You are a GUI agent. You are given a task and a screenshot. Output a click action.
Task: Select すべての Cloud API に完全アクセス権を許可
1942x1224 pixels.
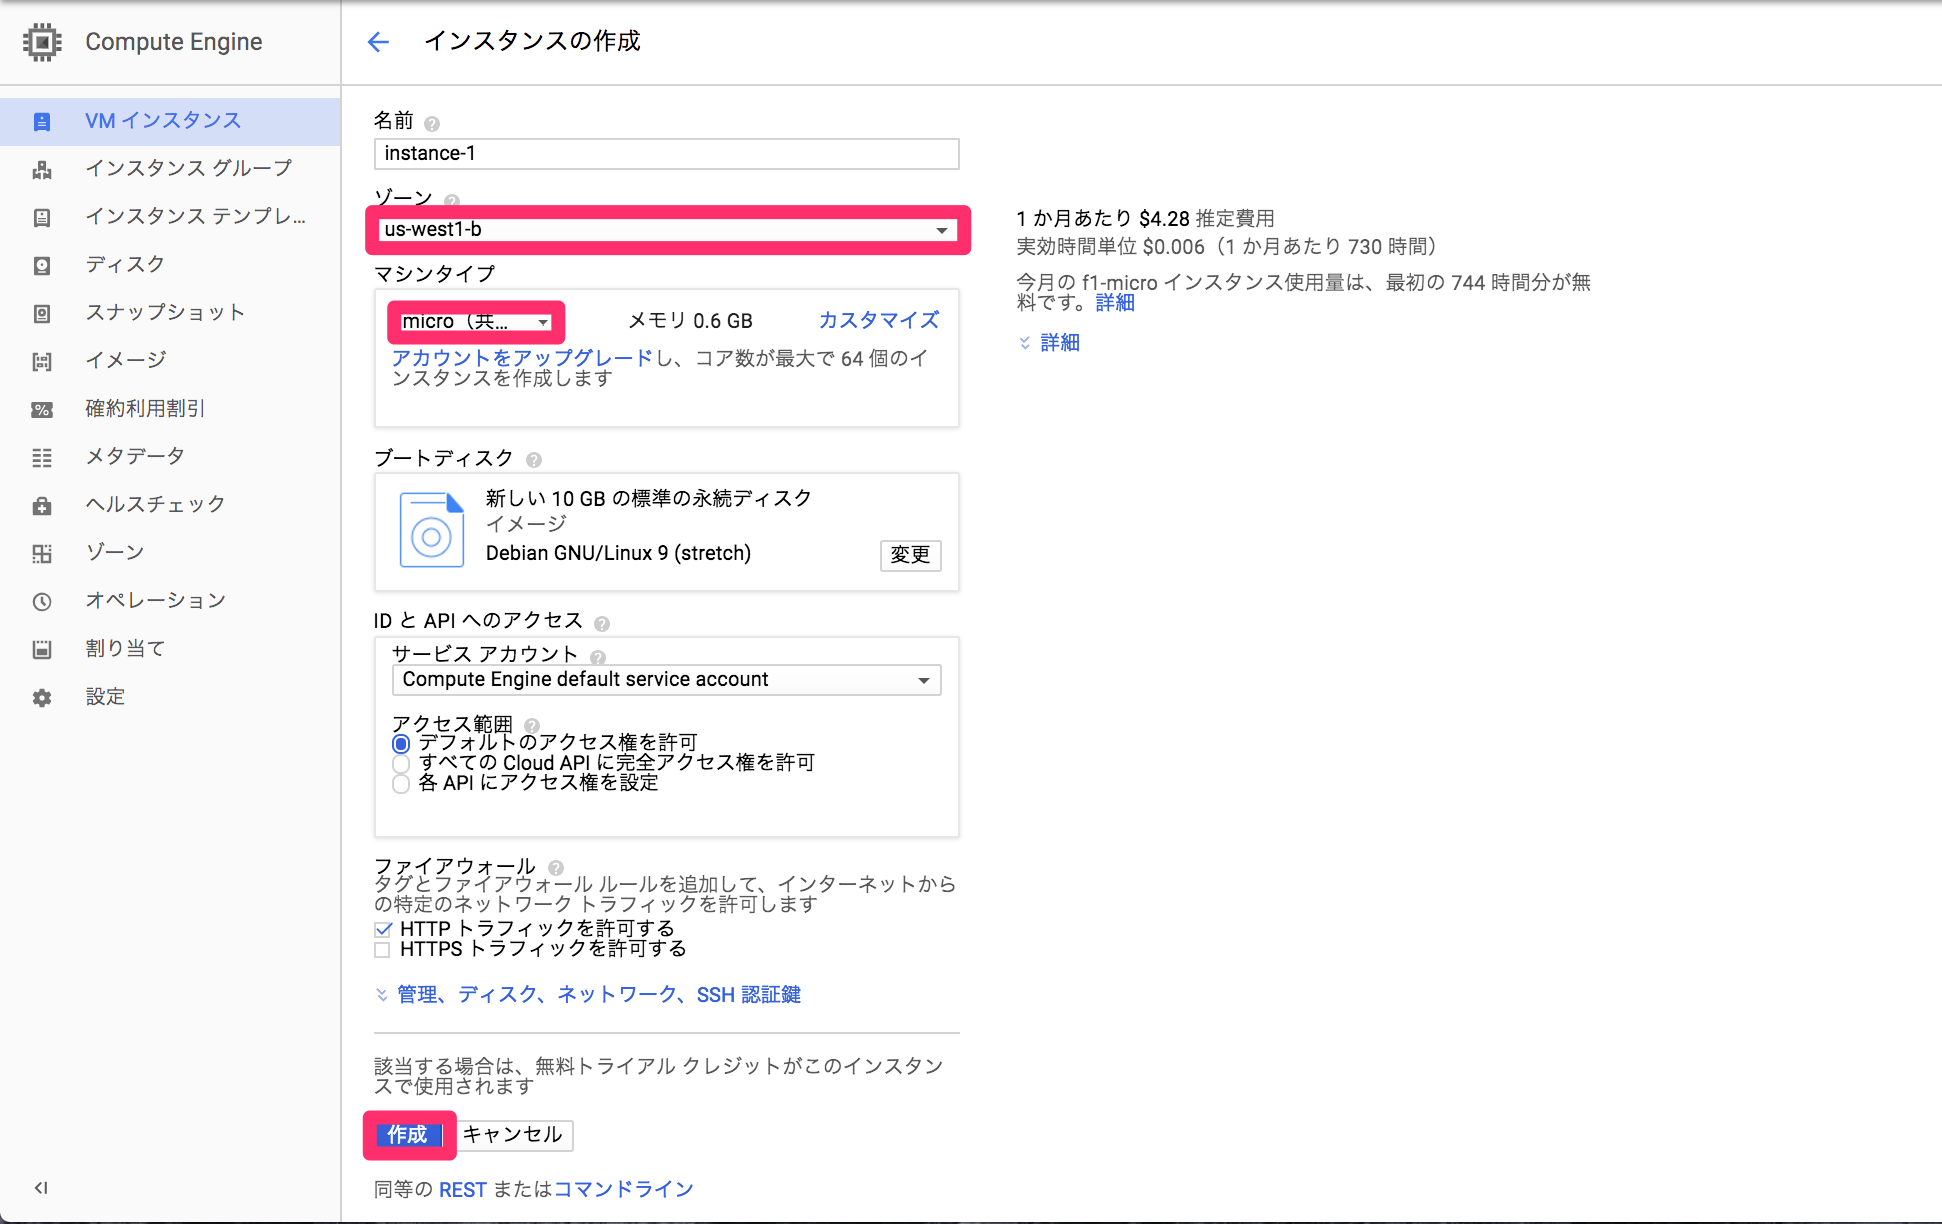[401, 764]
